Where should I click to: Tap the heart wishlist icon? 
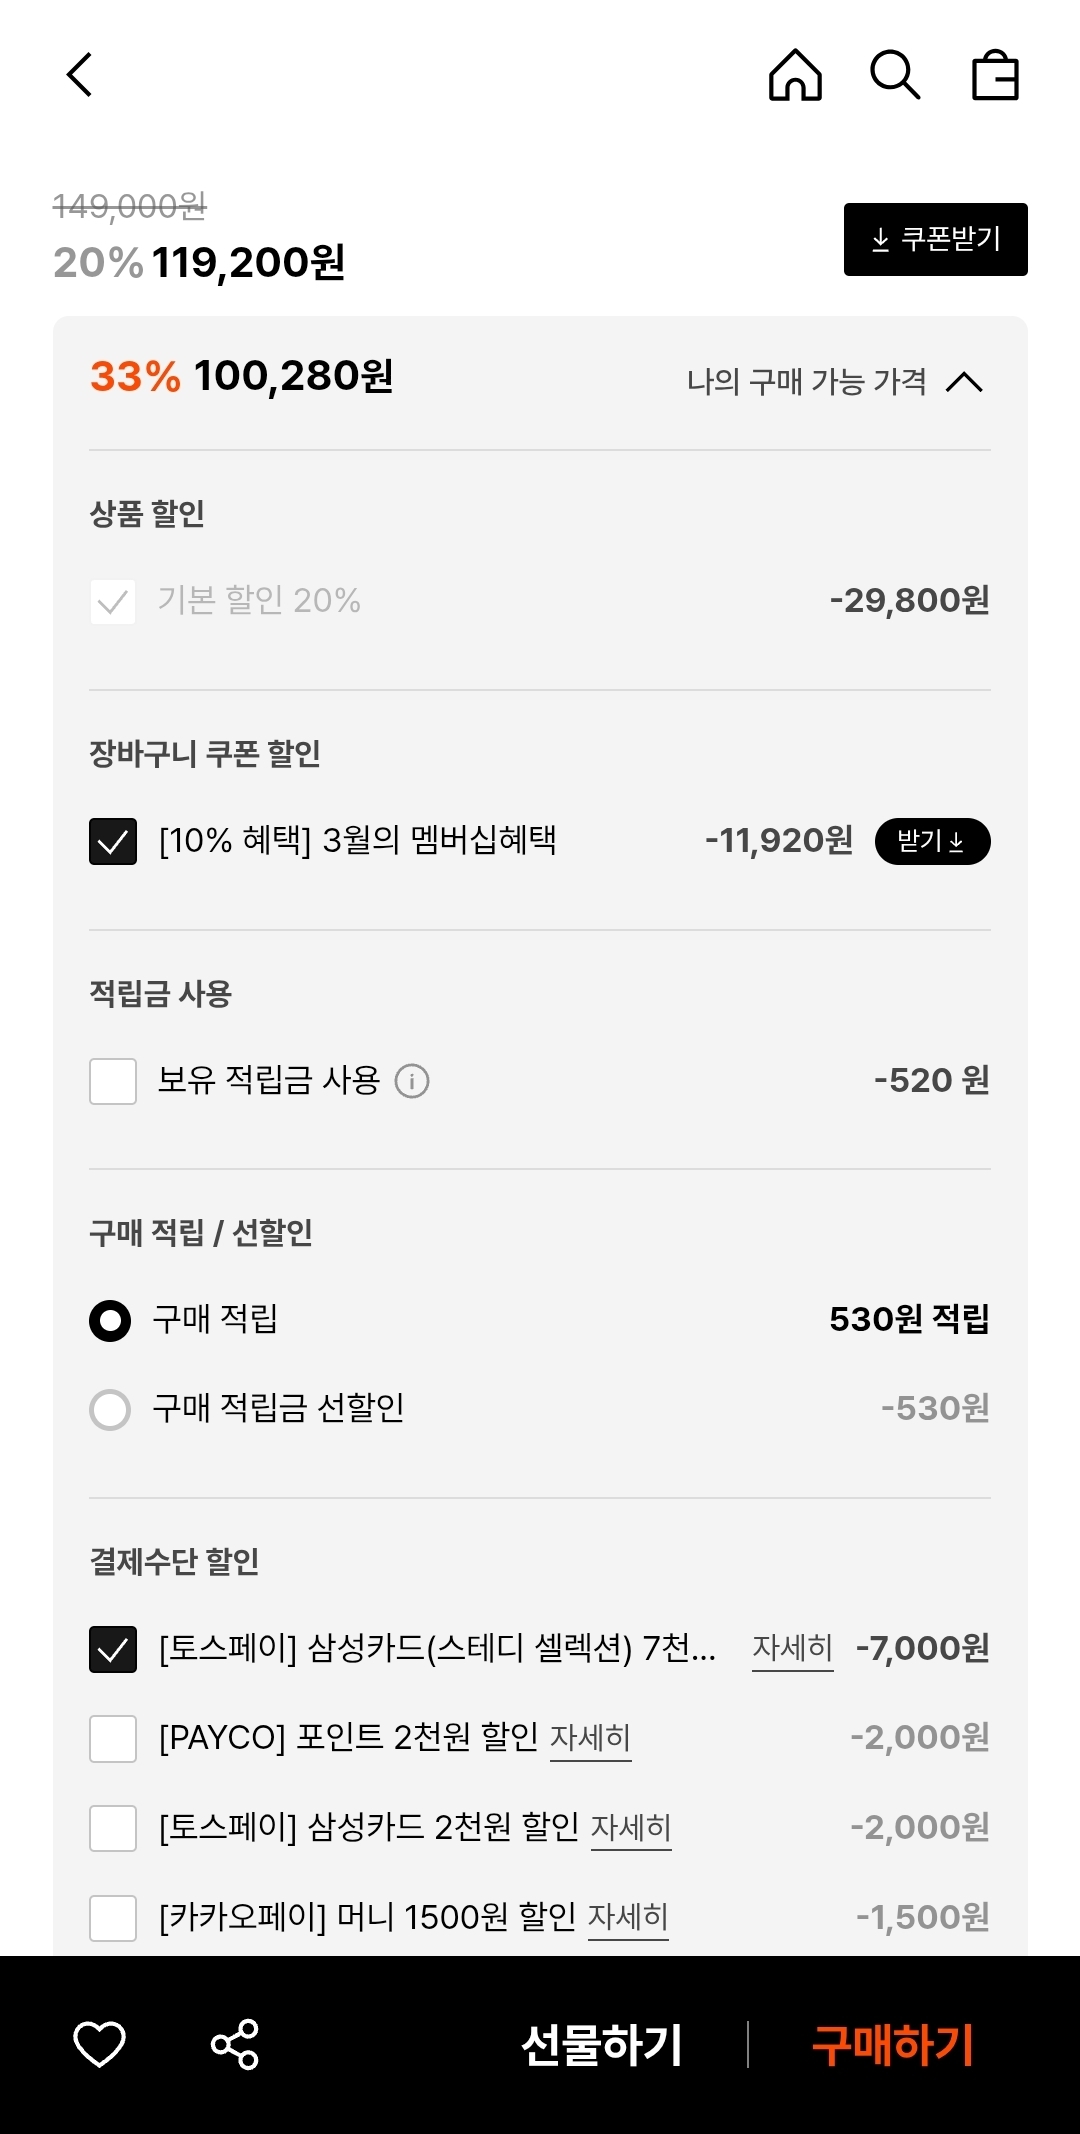(99, 2044)
